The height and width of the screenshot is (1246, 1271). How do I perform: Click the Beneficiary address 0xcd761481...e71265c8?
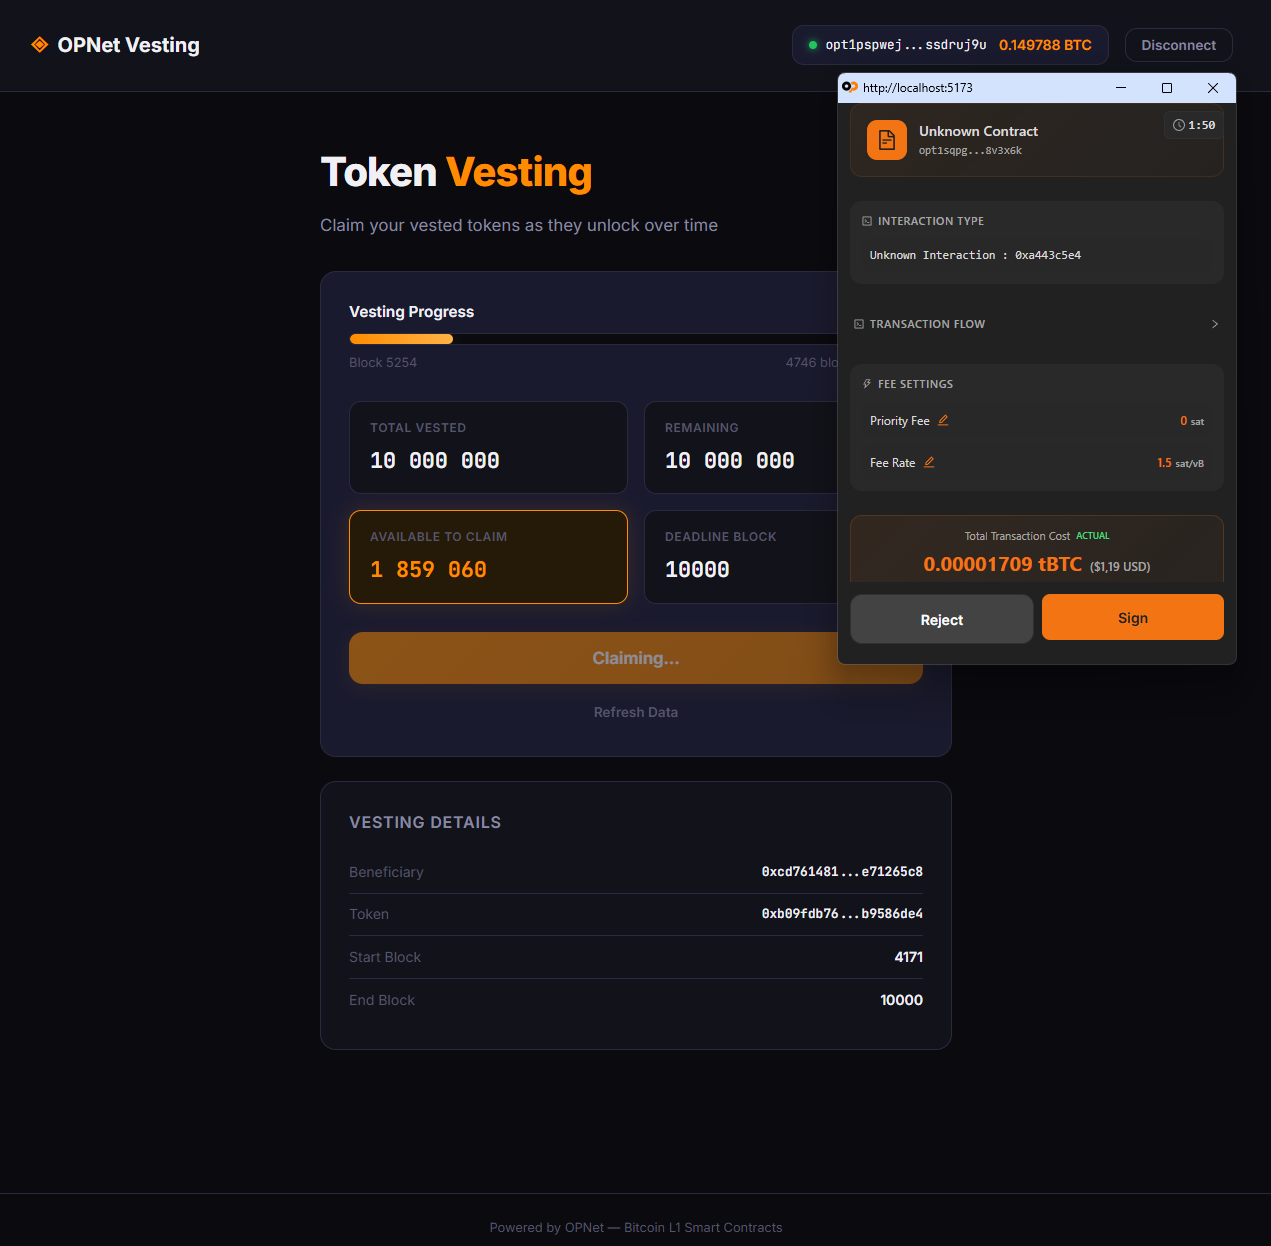[x=842, y=872]
